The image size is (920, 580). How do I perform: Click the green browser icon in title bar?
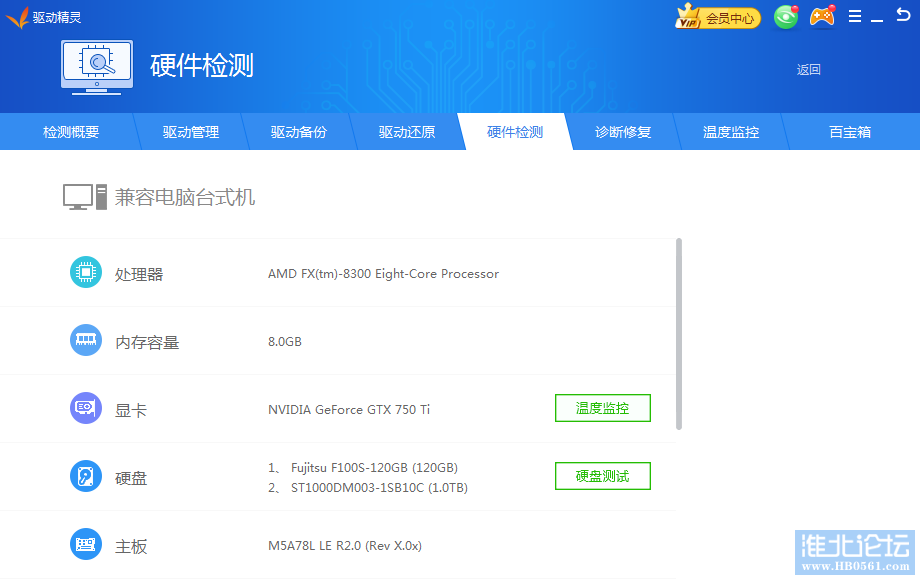(x=786, y=17)
